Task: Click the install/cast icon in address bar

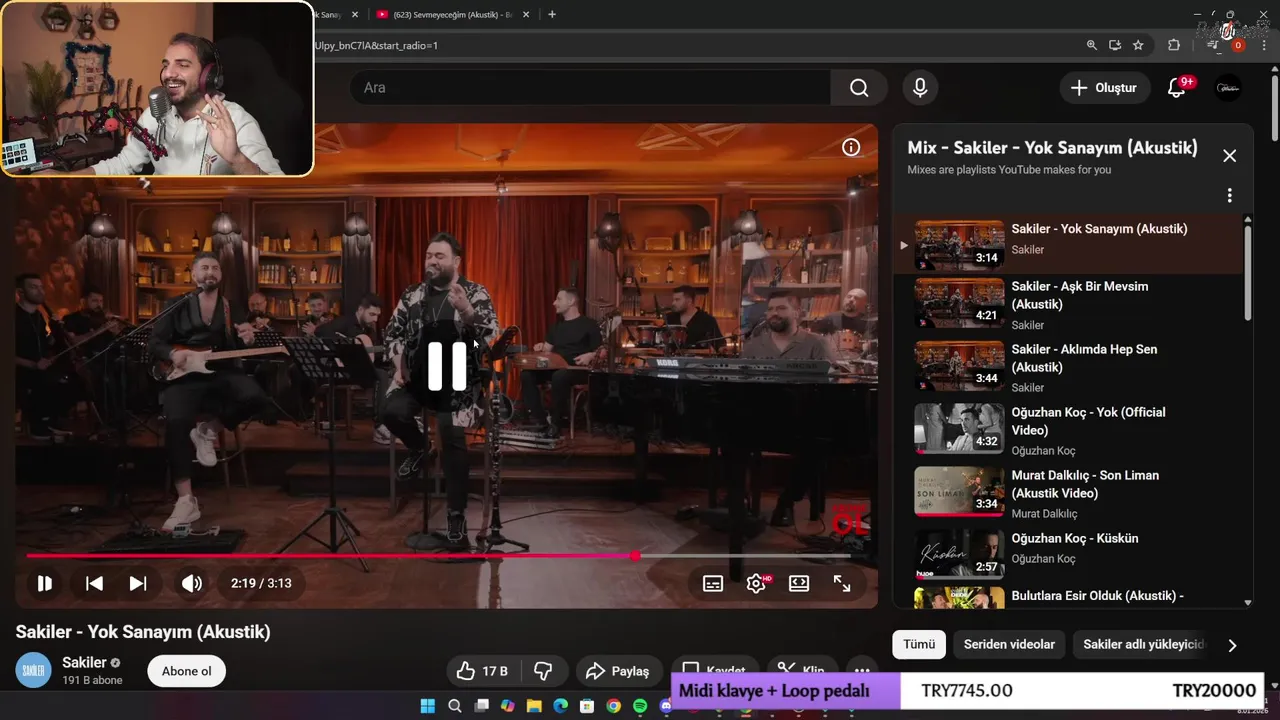Action: click(1115, 45)
